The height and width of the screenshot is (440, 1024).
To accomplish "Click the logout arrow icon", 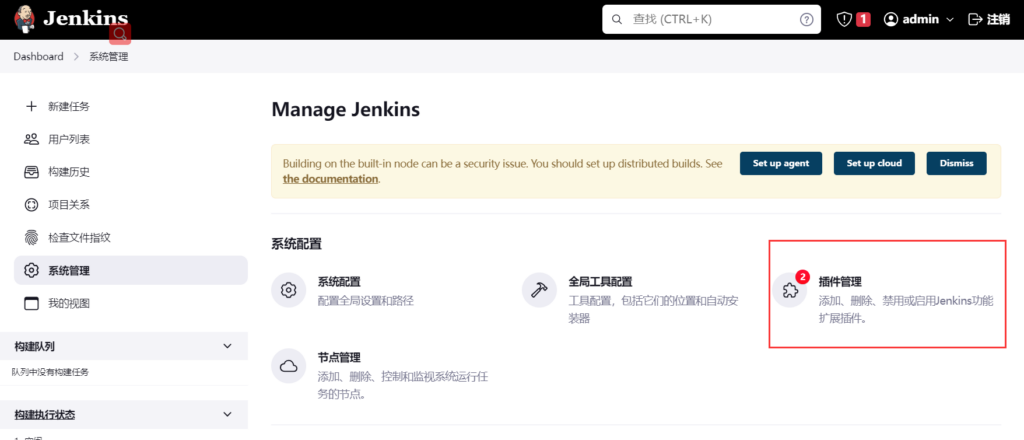I will click(975, 20).
